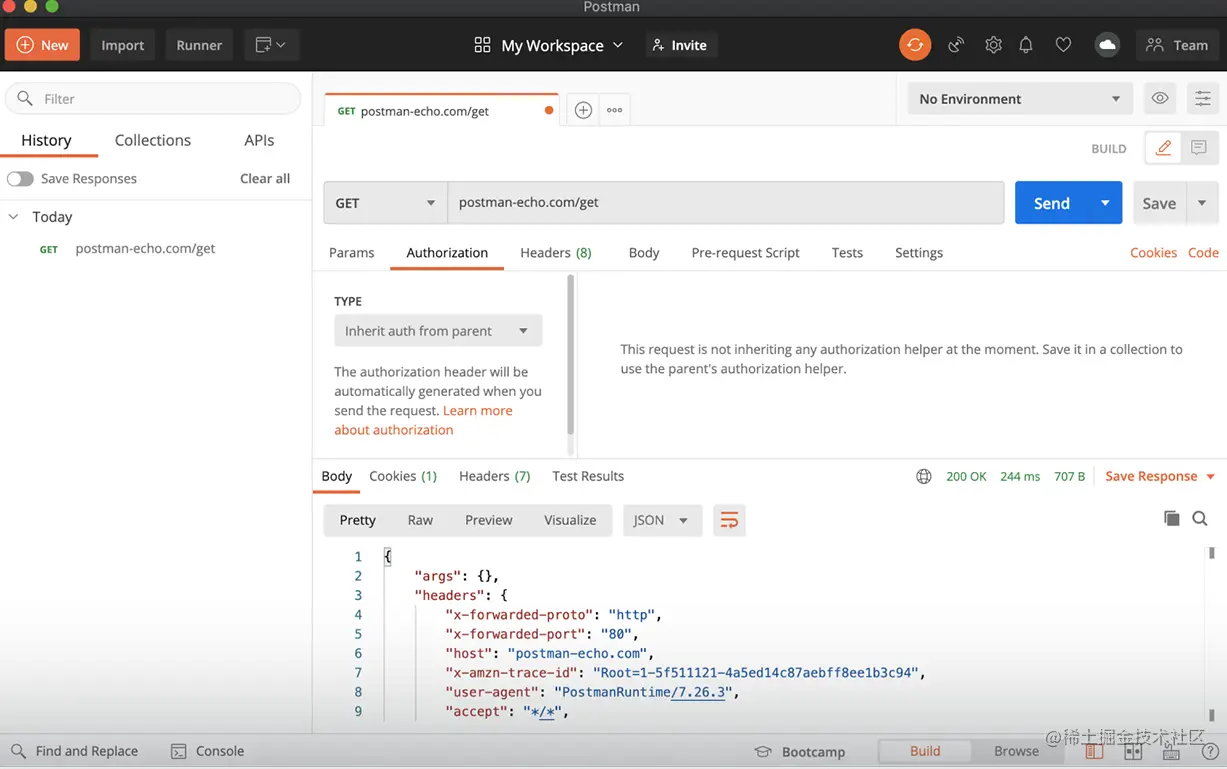Screen dimensions: 1227x769
Task: Switch response view to Visualize
Action: 570,520
